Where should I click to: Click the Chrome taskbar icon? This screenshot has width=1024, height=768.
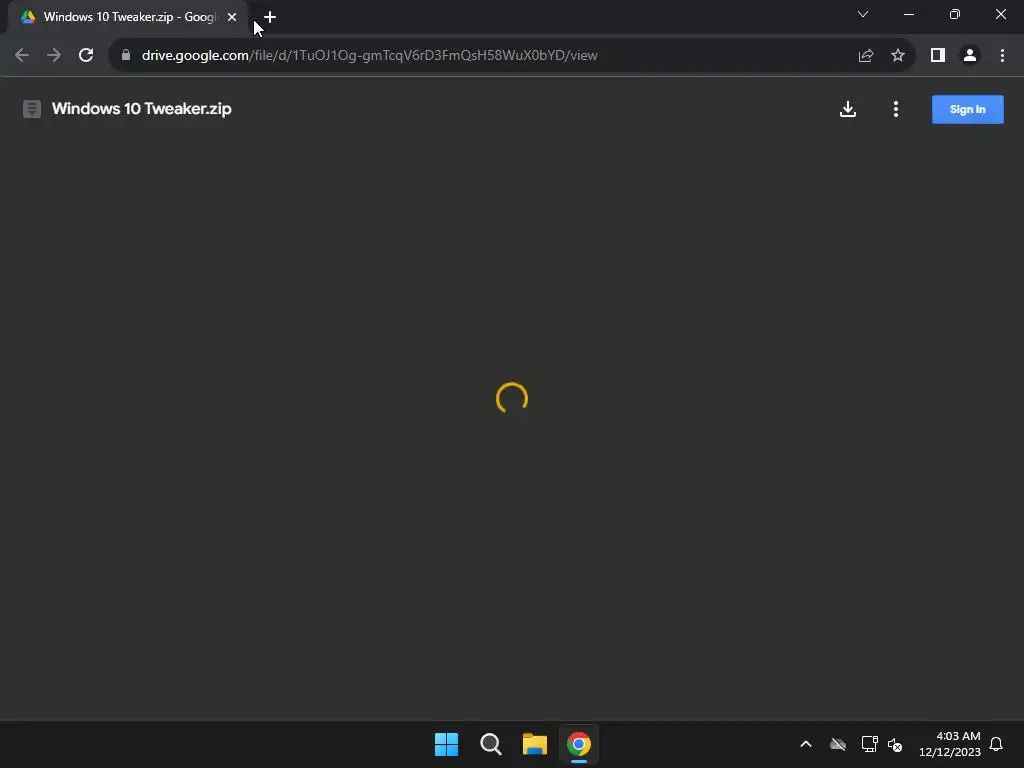tap(579, 744)
